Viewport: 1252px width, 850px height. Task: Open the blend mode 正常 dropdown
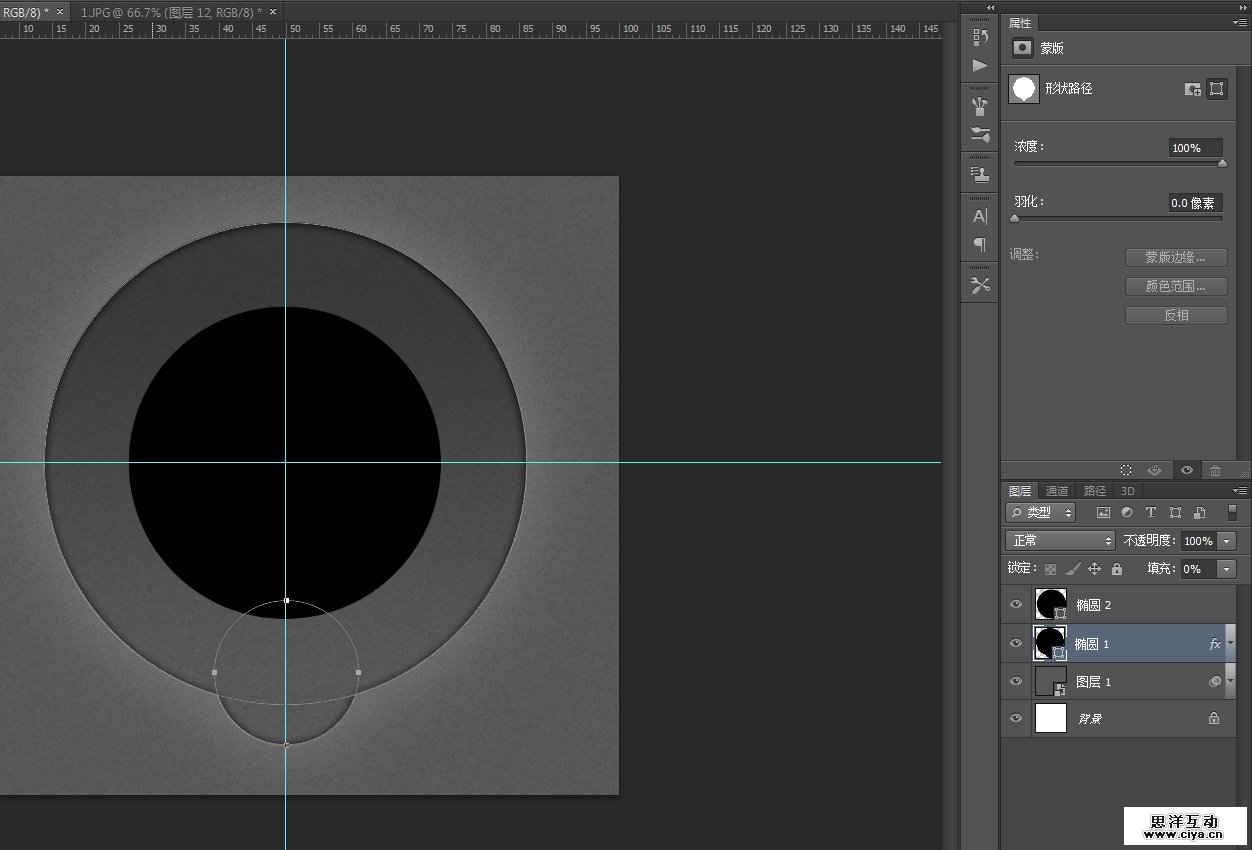point(1059,540)
